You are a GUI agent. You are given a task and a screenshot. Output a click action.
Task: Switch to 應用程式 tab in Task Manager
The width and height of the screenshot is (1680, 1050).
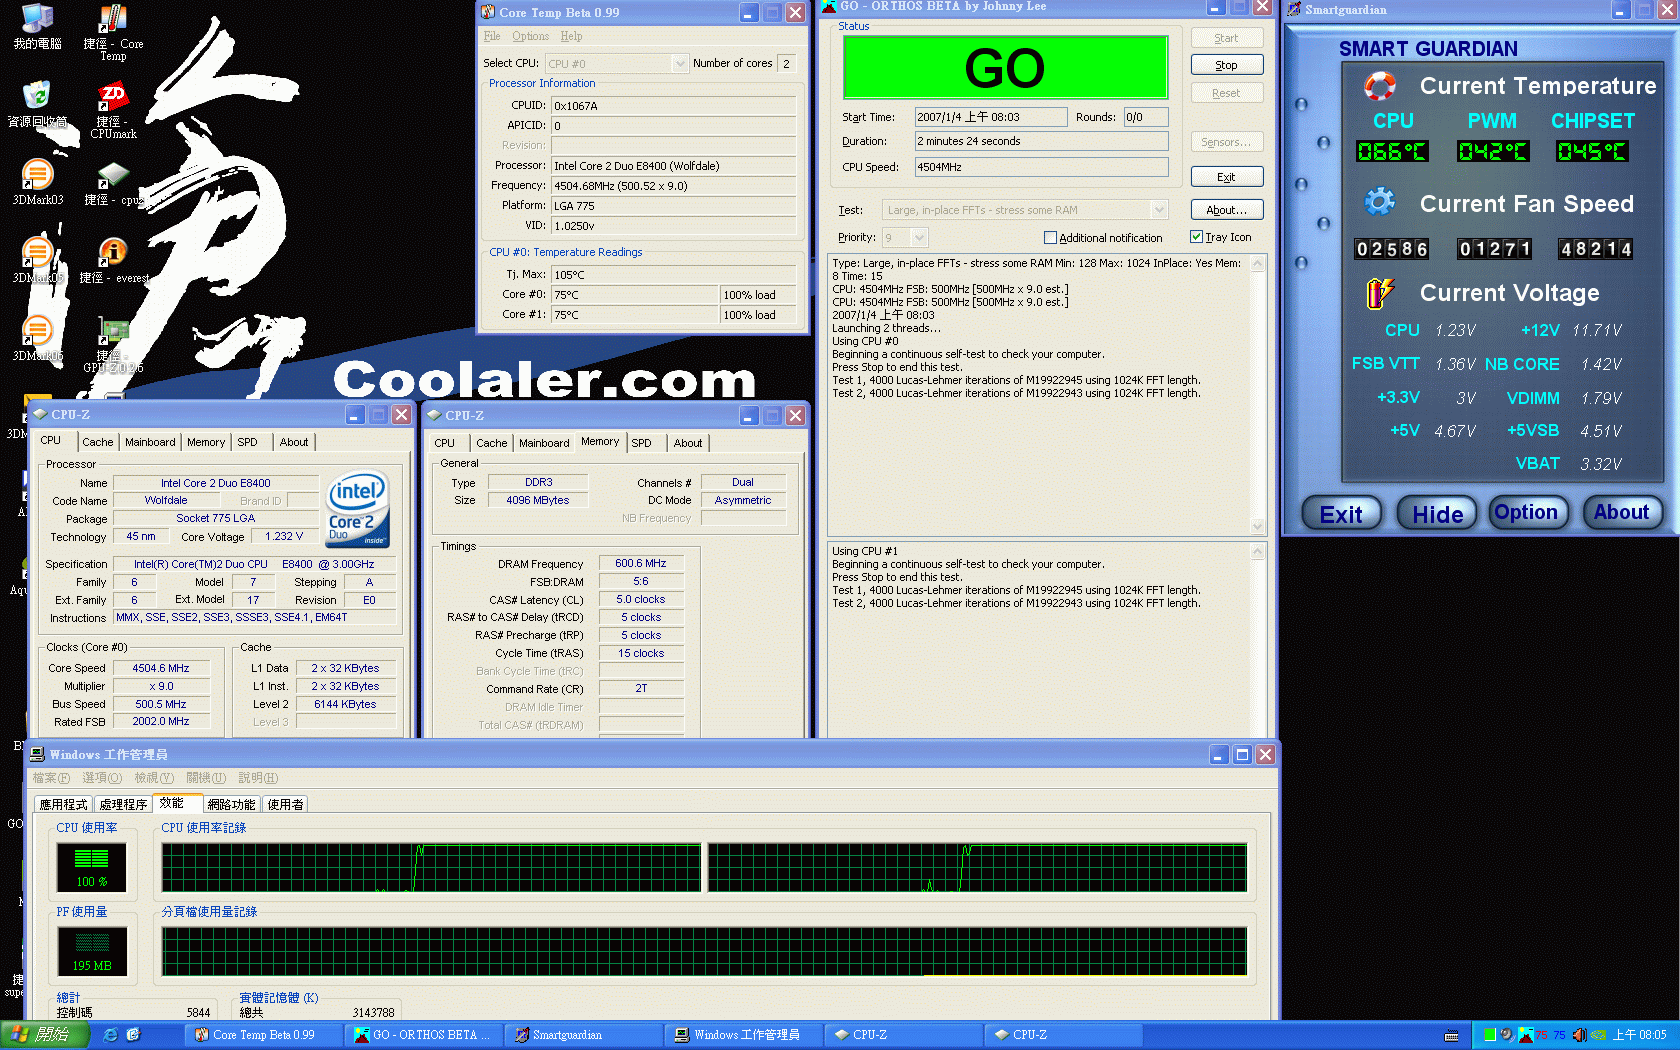coord(63,804)
